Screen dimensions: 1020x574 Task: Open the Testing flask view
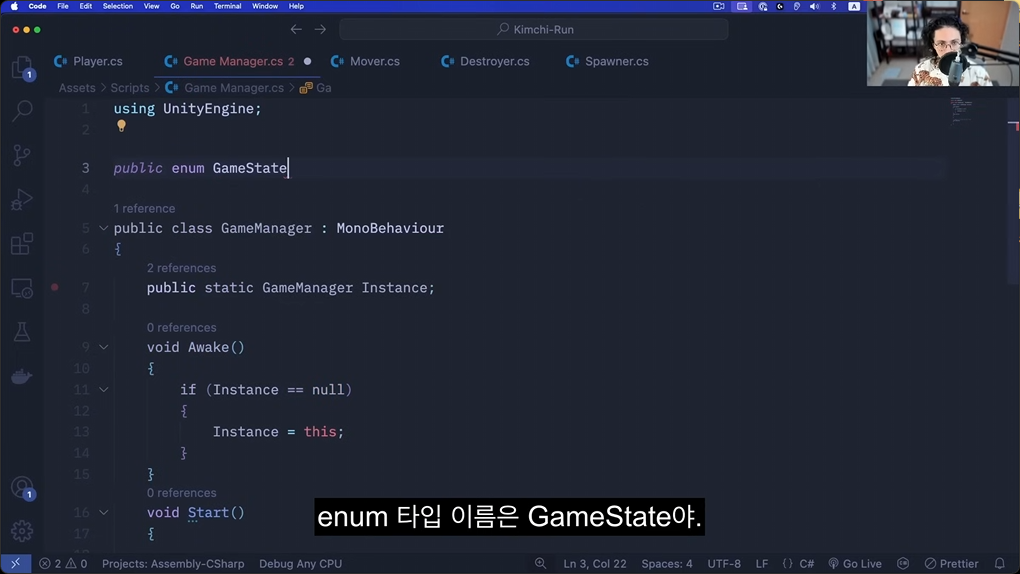point(22,333)
